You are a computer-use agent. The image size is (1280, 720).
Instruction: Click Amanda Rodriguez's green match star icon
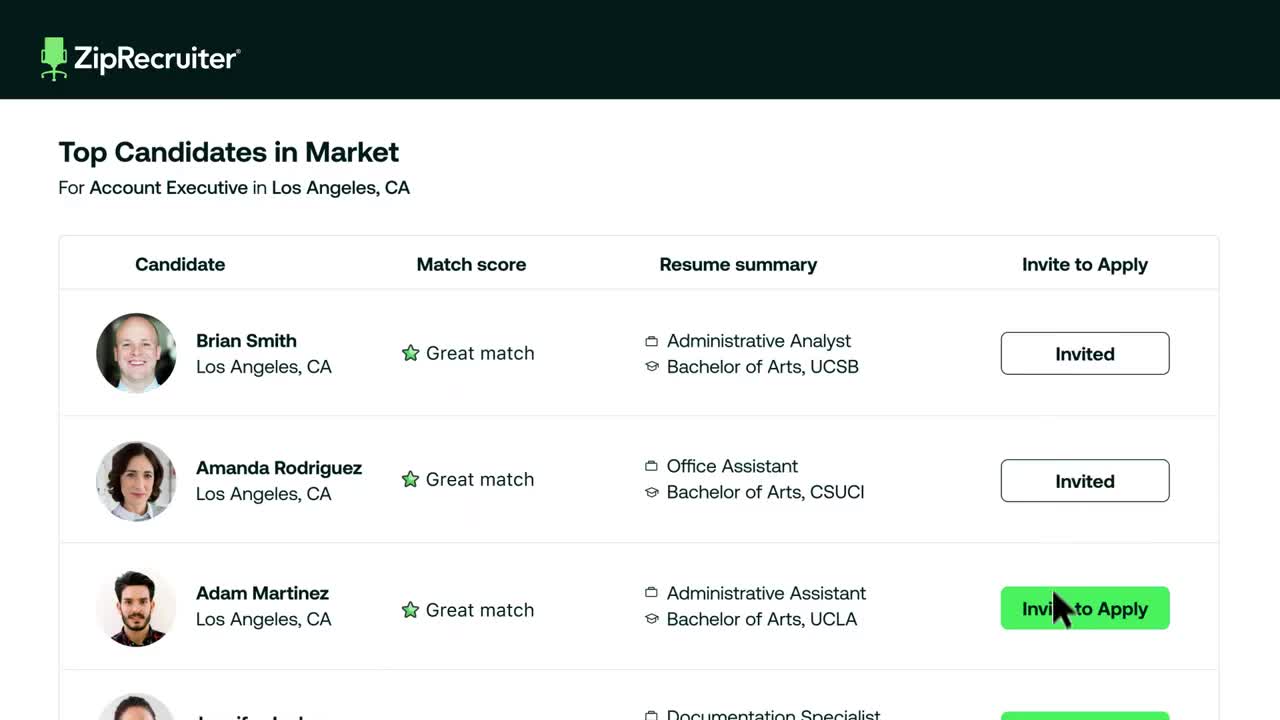[410, 480]
